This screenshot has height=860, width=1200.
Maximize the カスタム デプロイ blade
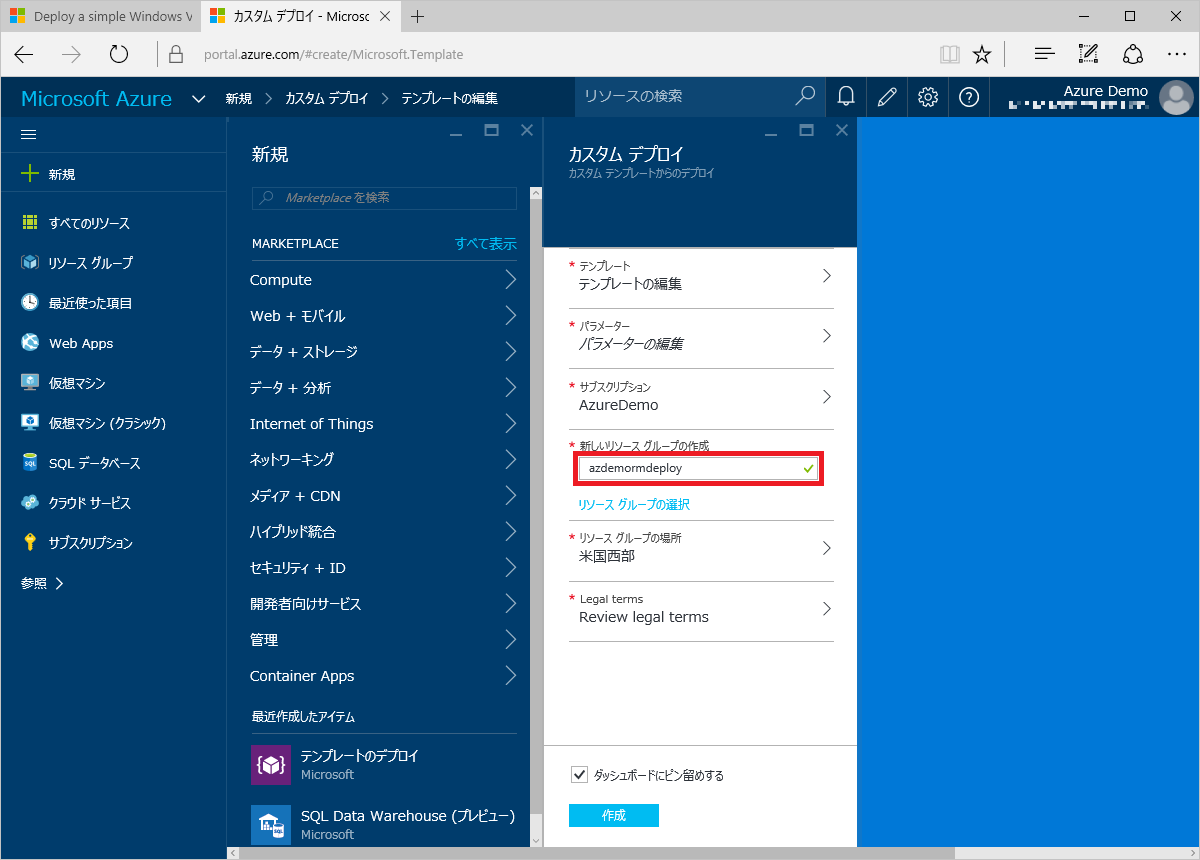(806, 130)
